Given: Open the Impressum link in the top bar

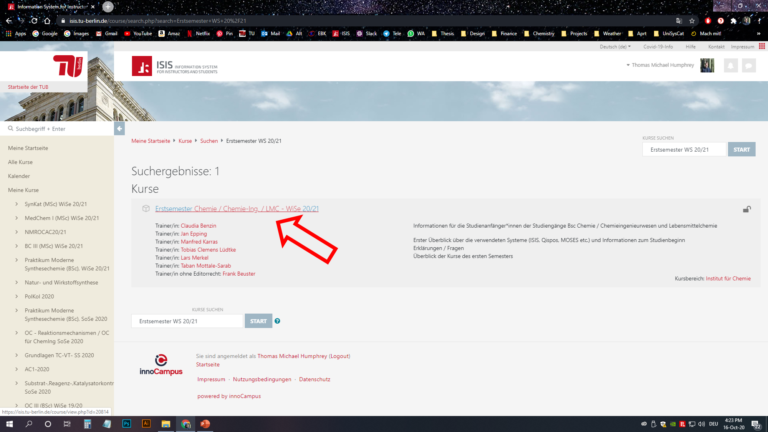Looking at the screenshot, I should [743, 47].
